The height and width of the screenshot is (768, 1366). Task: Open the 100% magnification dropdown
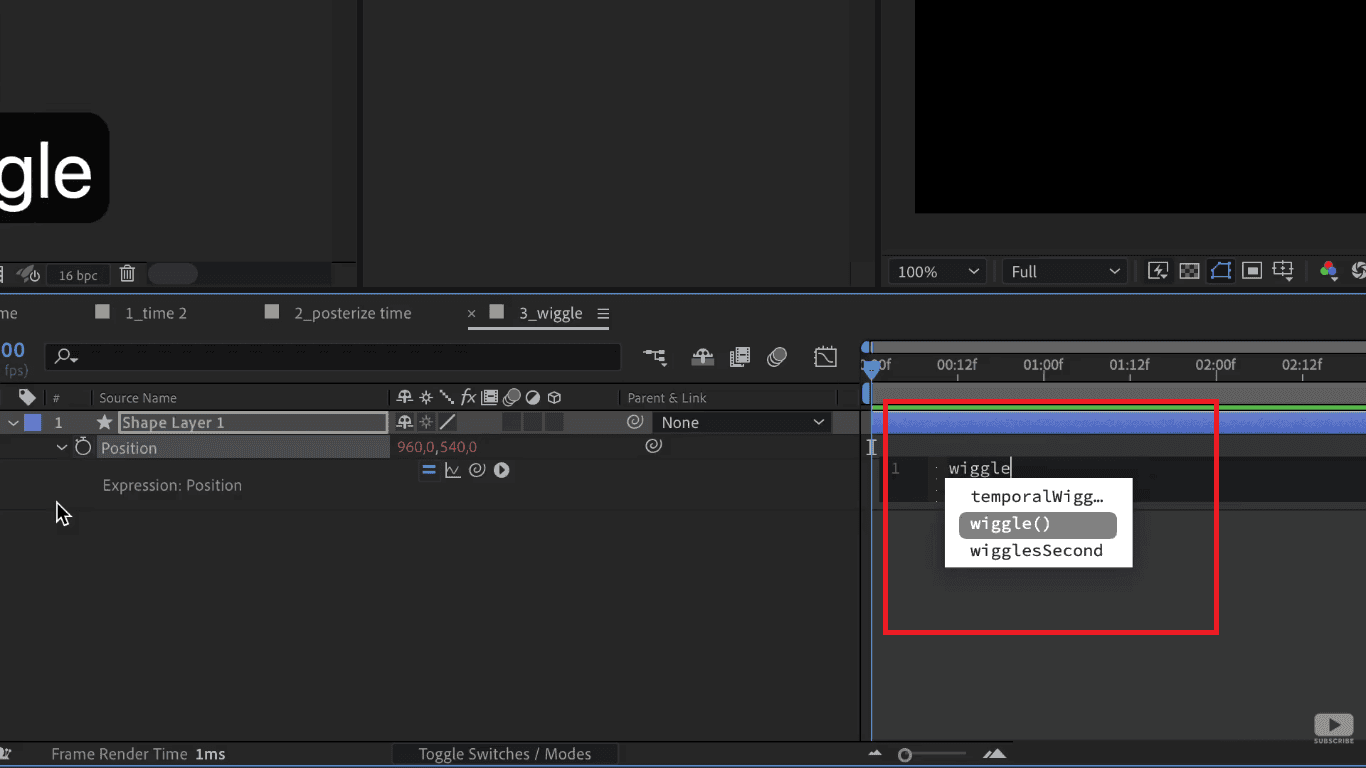pyautogui.click(x=937, y=271)
